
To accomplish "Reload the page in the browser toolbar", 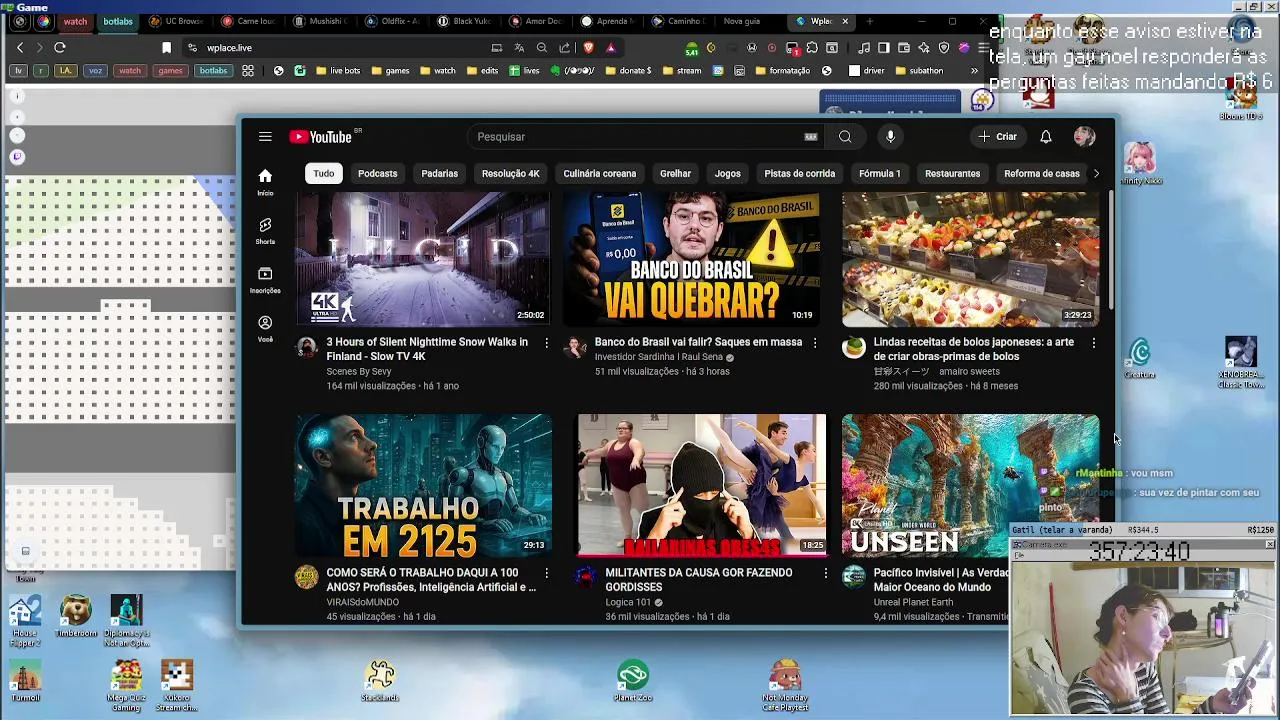I will 60,47.
